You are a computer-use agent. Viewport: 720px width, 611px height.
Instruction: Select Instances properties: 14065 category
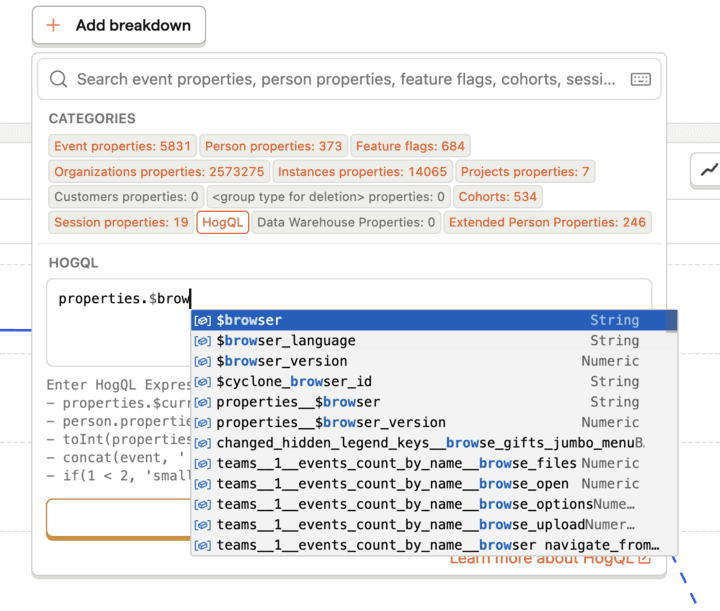(x=362, y=172)
